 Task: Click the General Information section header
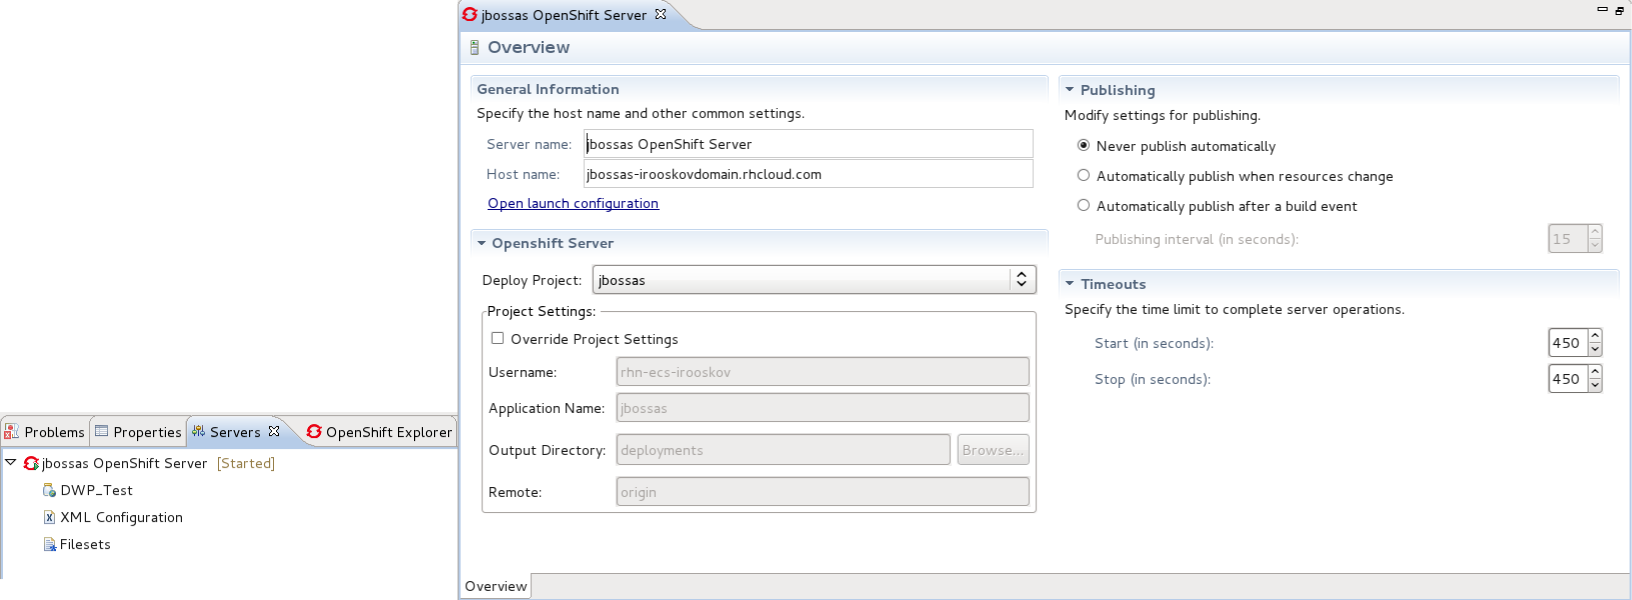[x=548, y=89]
